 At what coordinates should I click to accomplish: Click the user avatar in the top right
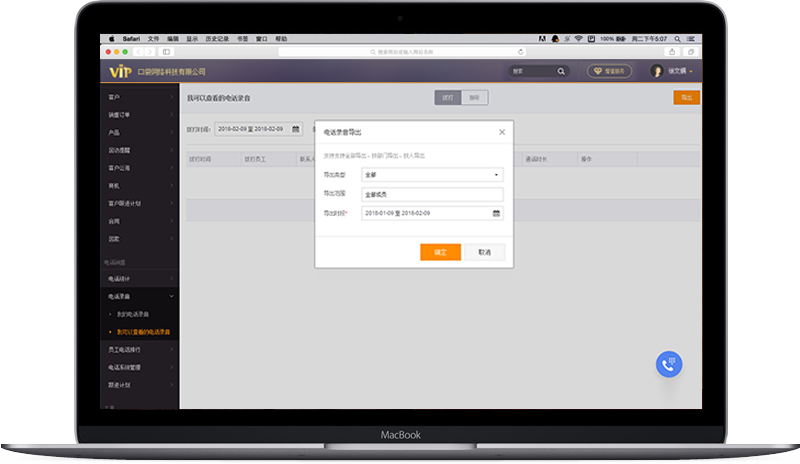[x=657, y=71]
